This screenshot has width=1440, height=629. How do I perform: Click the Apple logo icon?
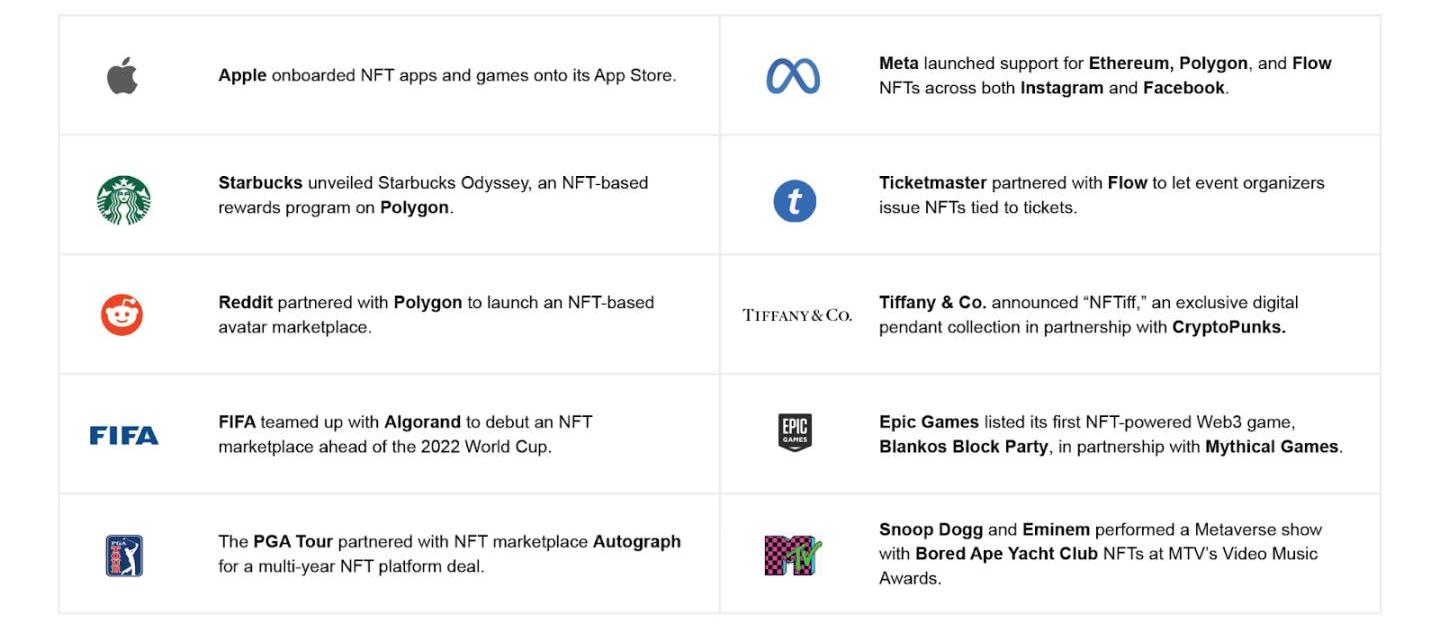[122, 76]
